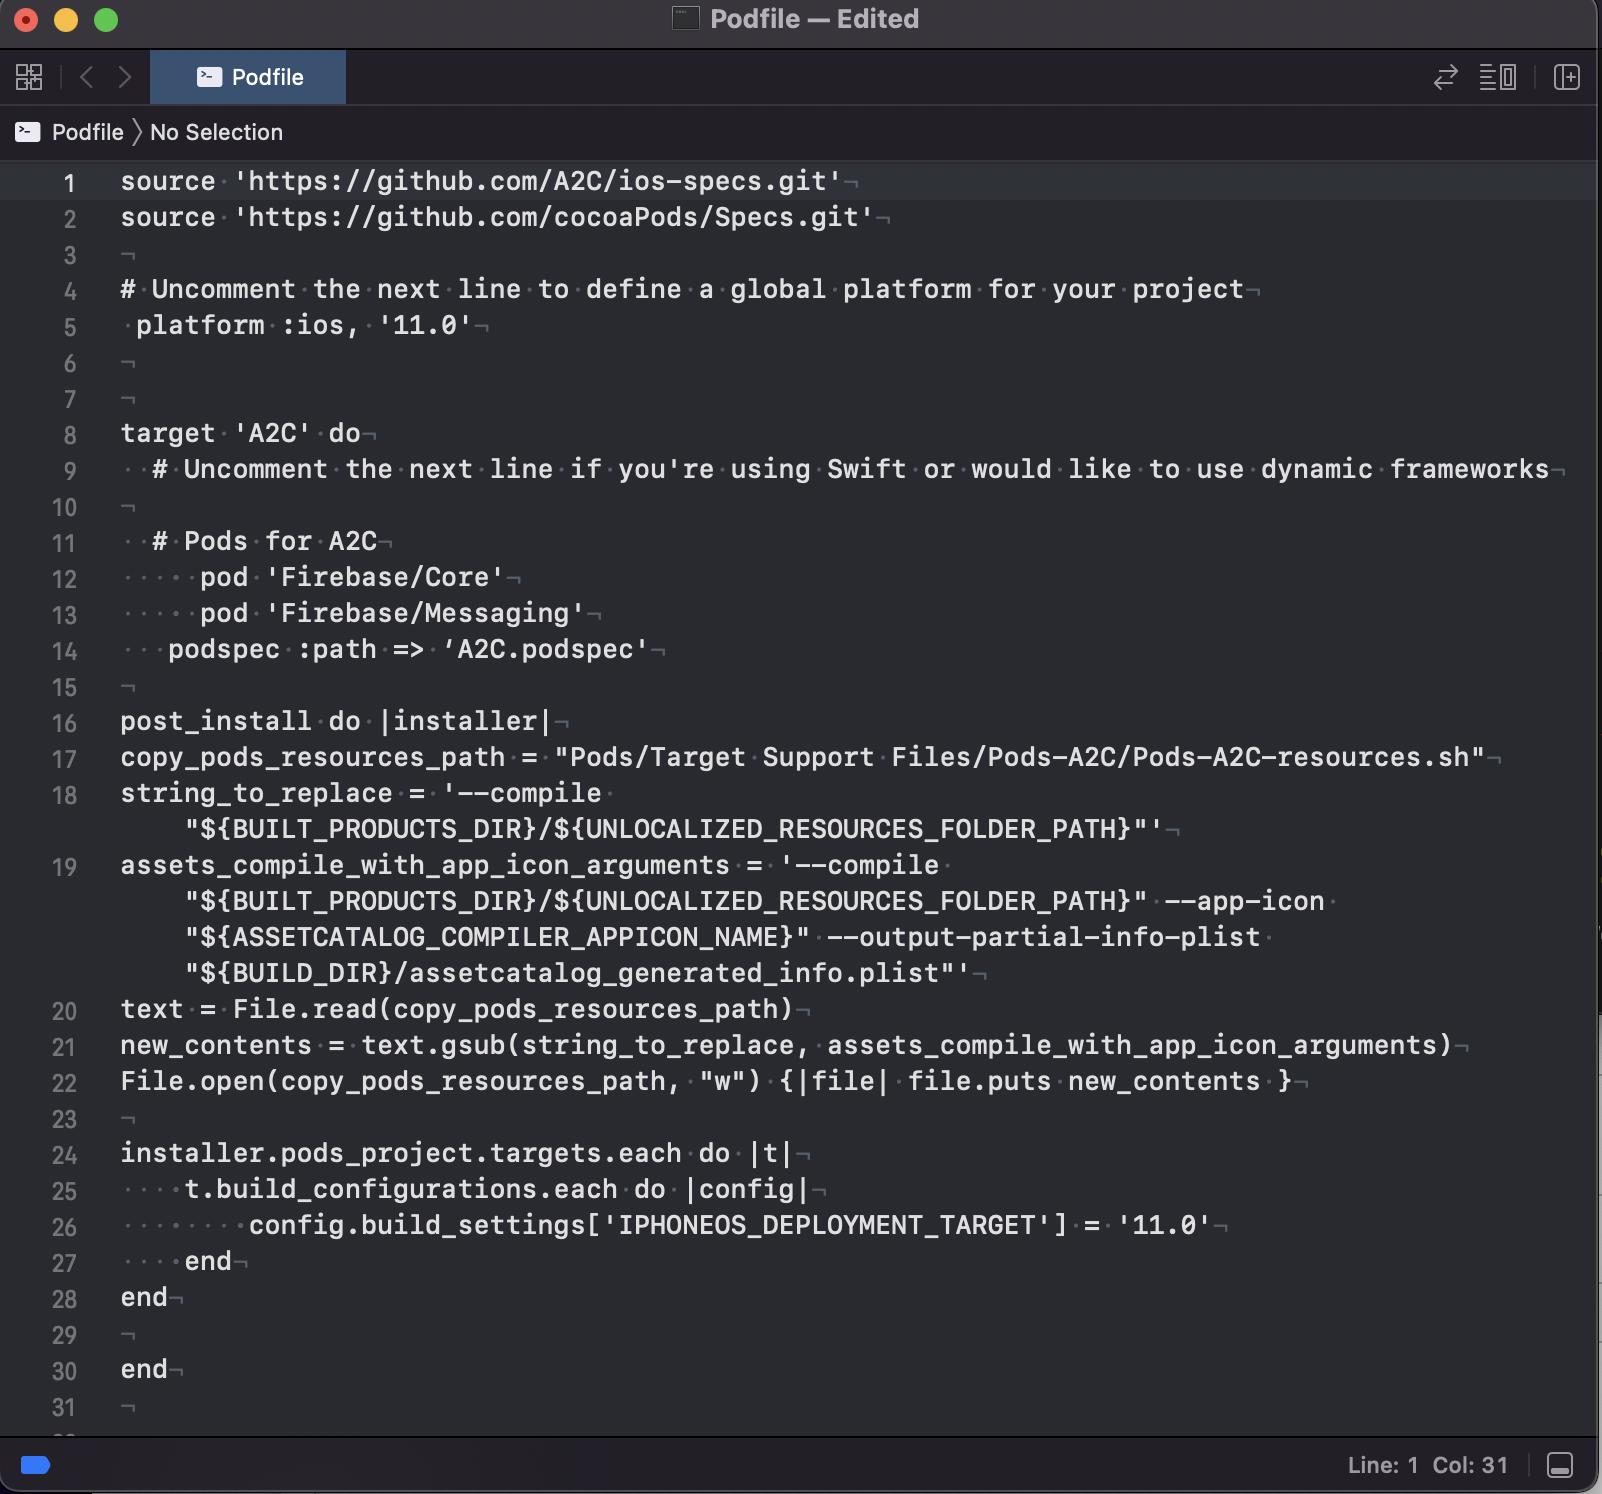Screen dimensions: 1602x1494
Task: Click the pod 'Firebase/Messaging' line
Action: pos(392,613)
